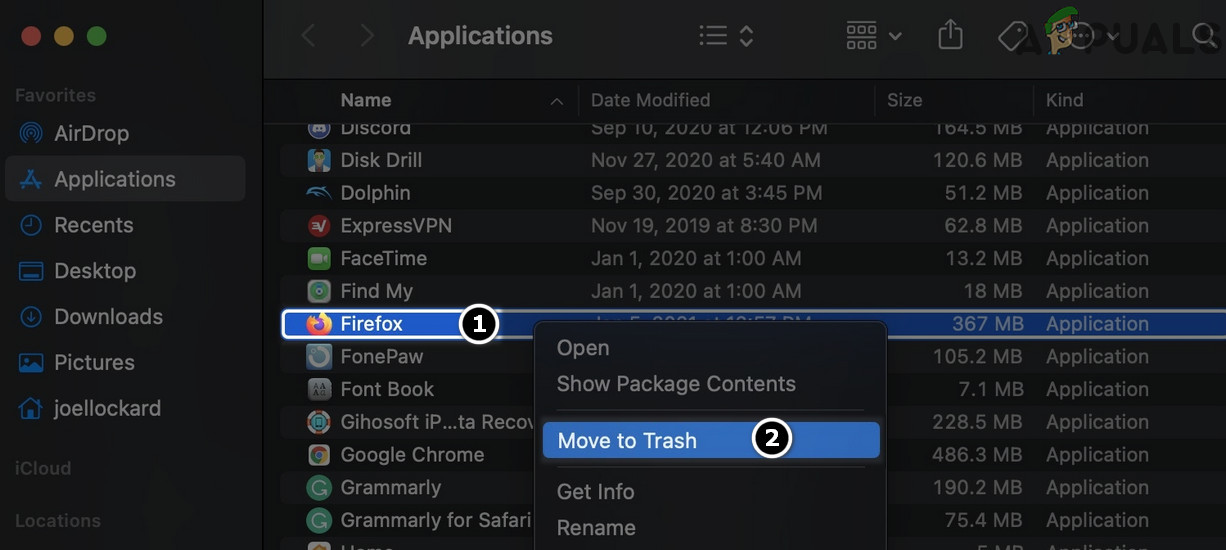Click the Disk Drill app icon
The height and width of the screenshot is (550, 1226).
(x=319, y=160)
